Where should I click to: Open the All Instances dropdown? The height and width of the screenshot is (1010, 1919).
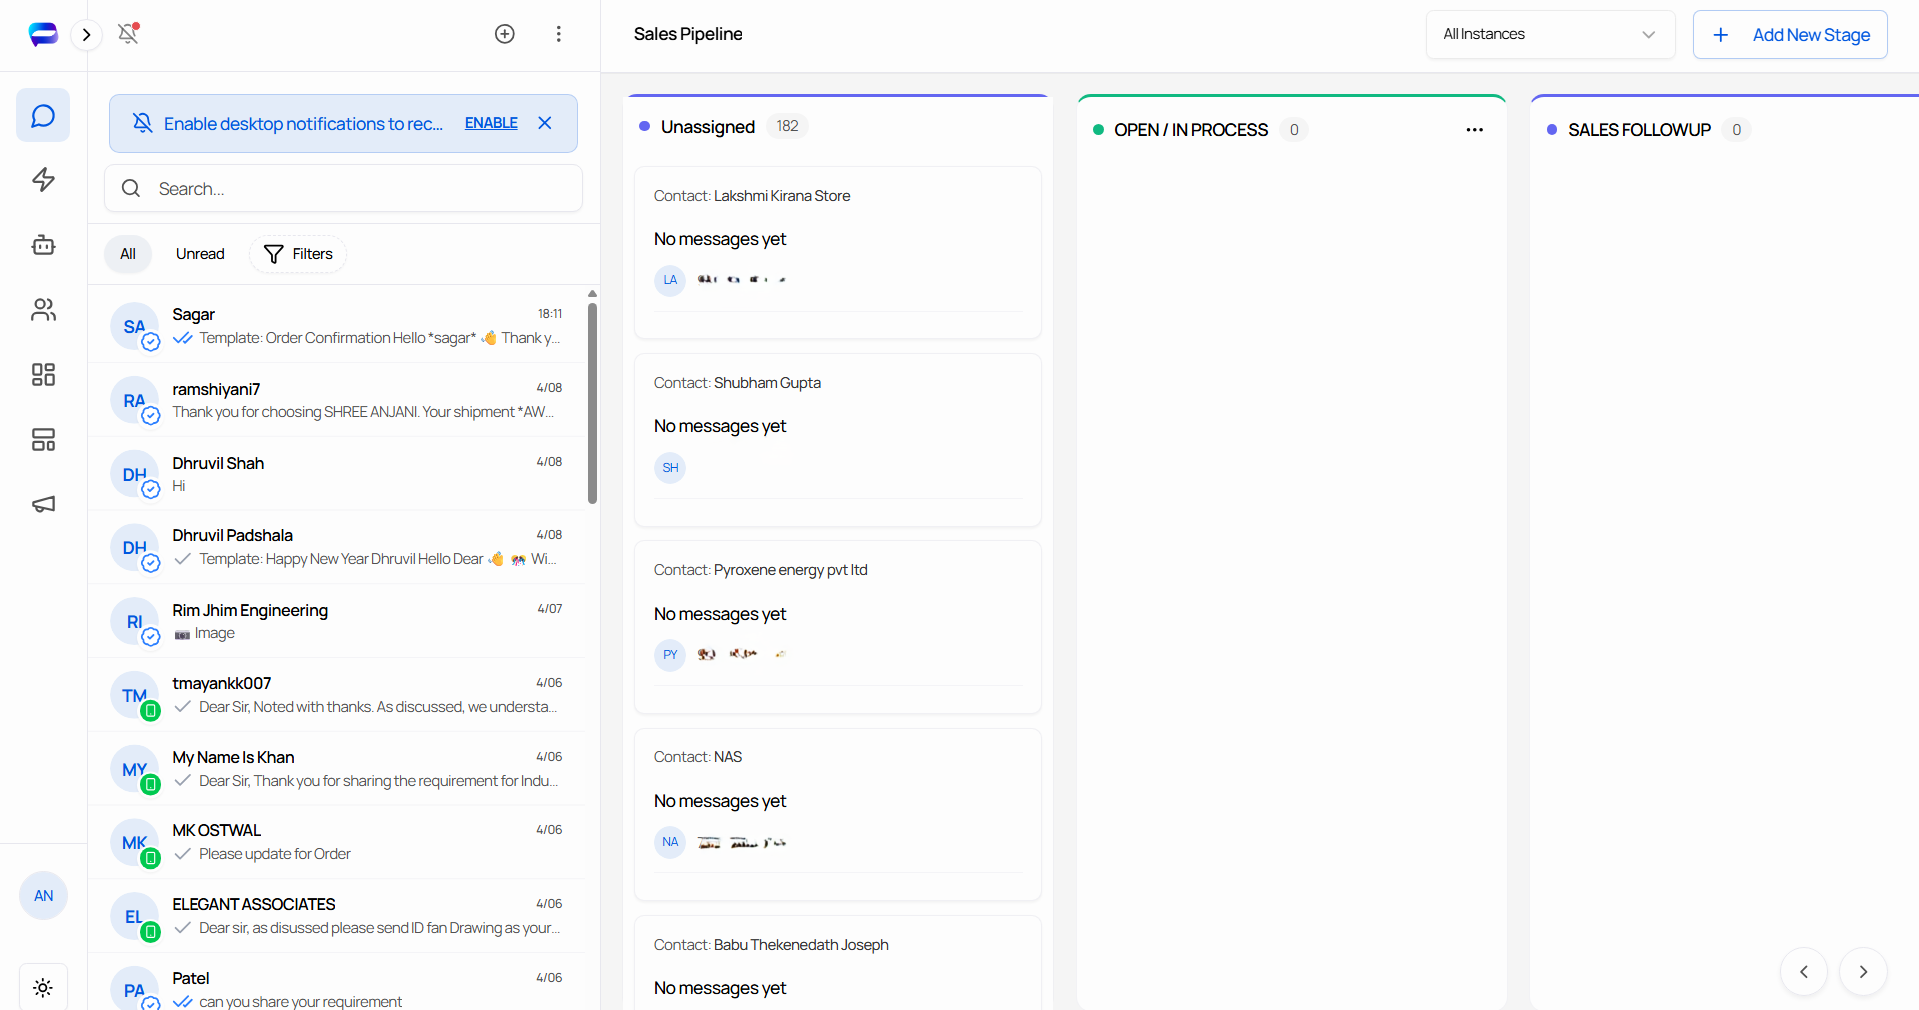1549,34
